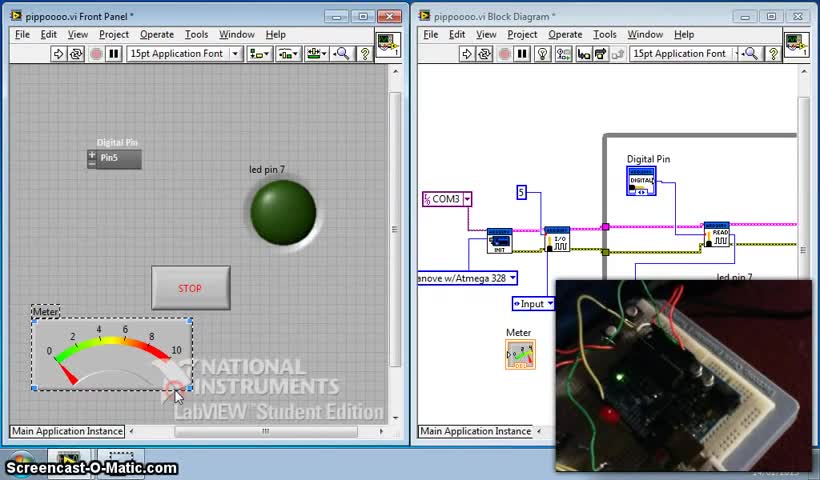
Task: Open Window menu in Block Diagram
Action: click(645, 35)
